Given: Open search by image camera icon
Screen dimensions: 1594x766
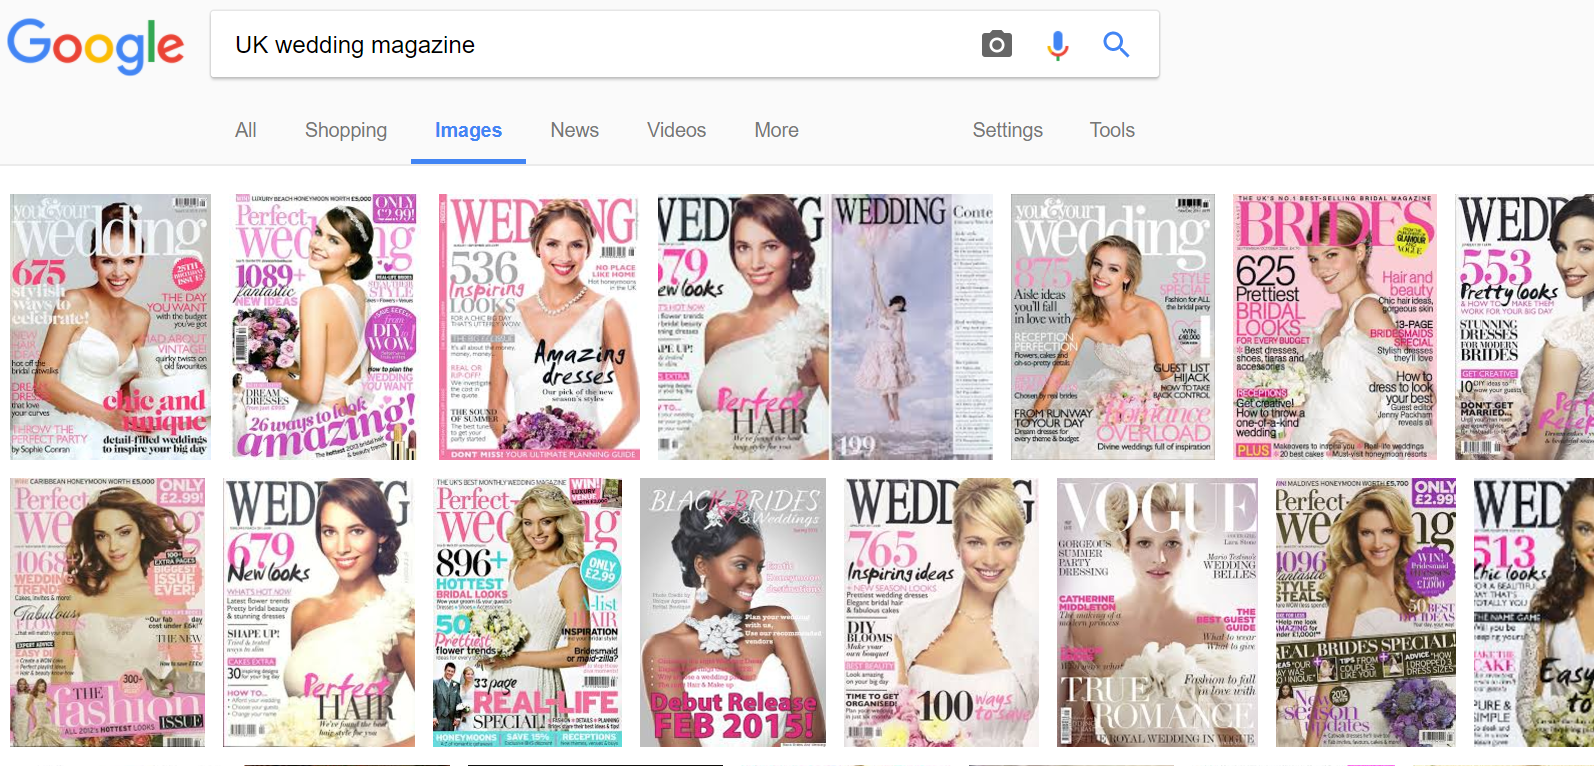Looking at the screenshot, I should [996, 45].
